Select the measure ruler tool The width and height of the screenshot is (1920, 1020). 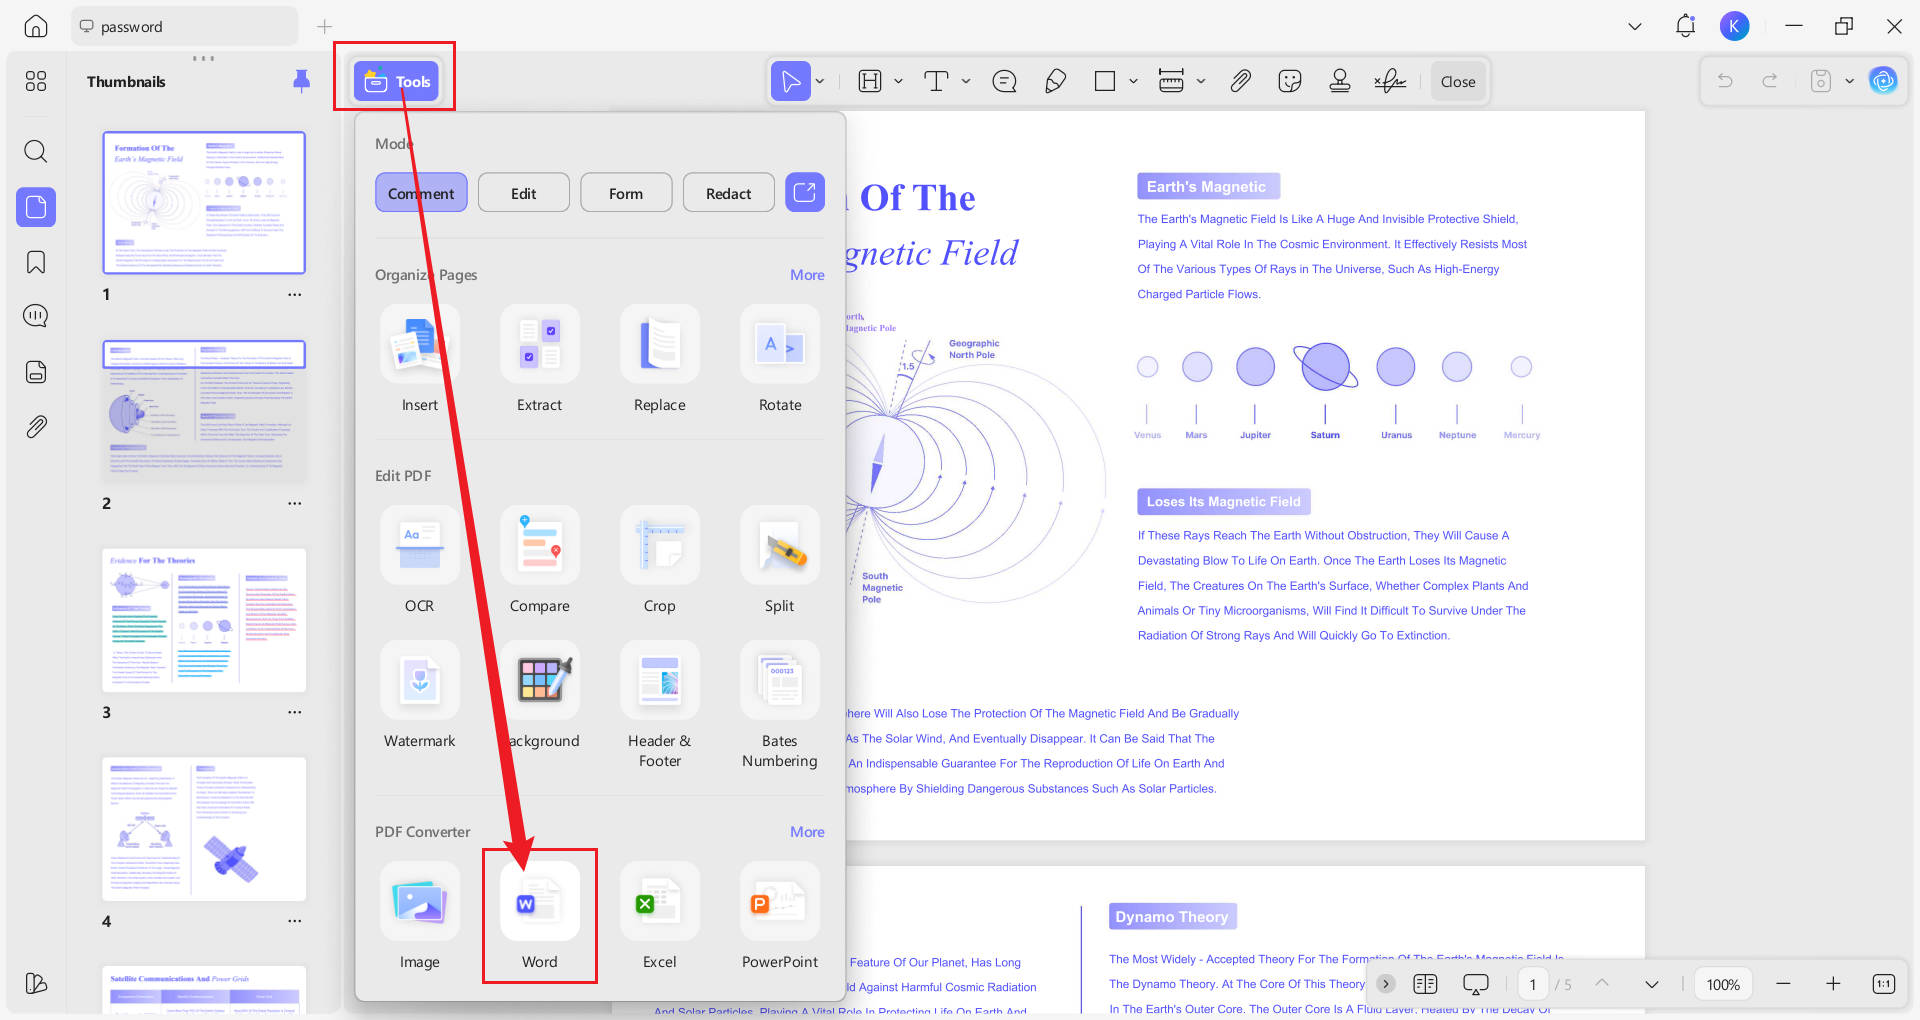coord(1171,81)
